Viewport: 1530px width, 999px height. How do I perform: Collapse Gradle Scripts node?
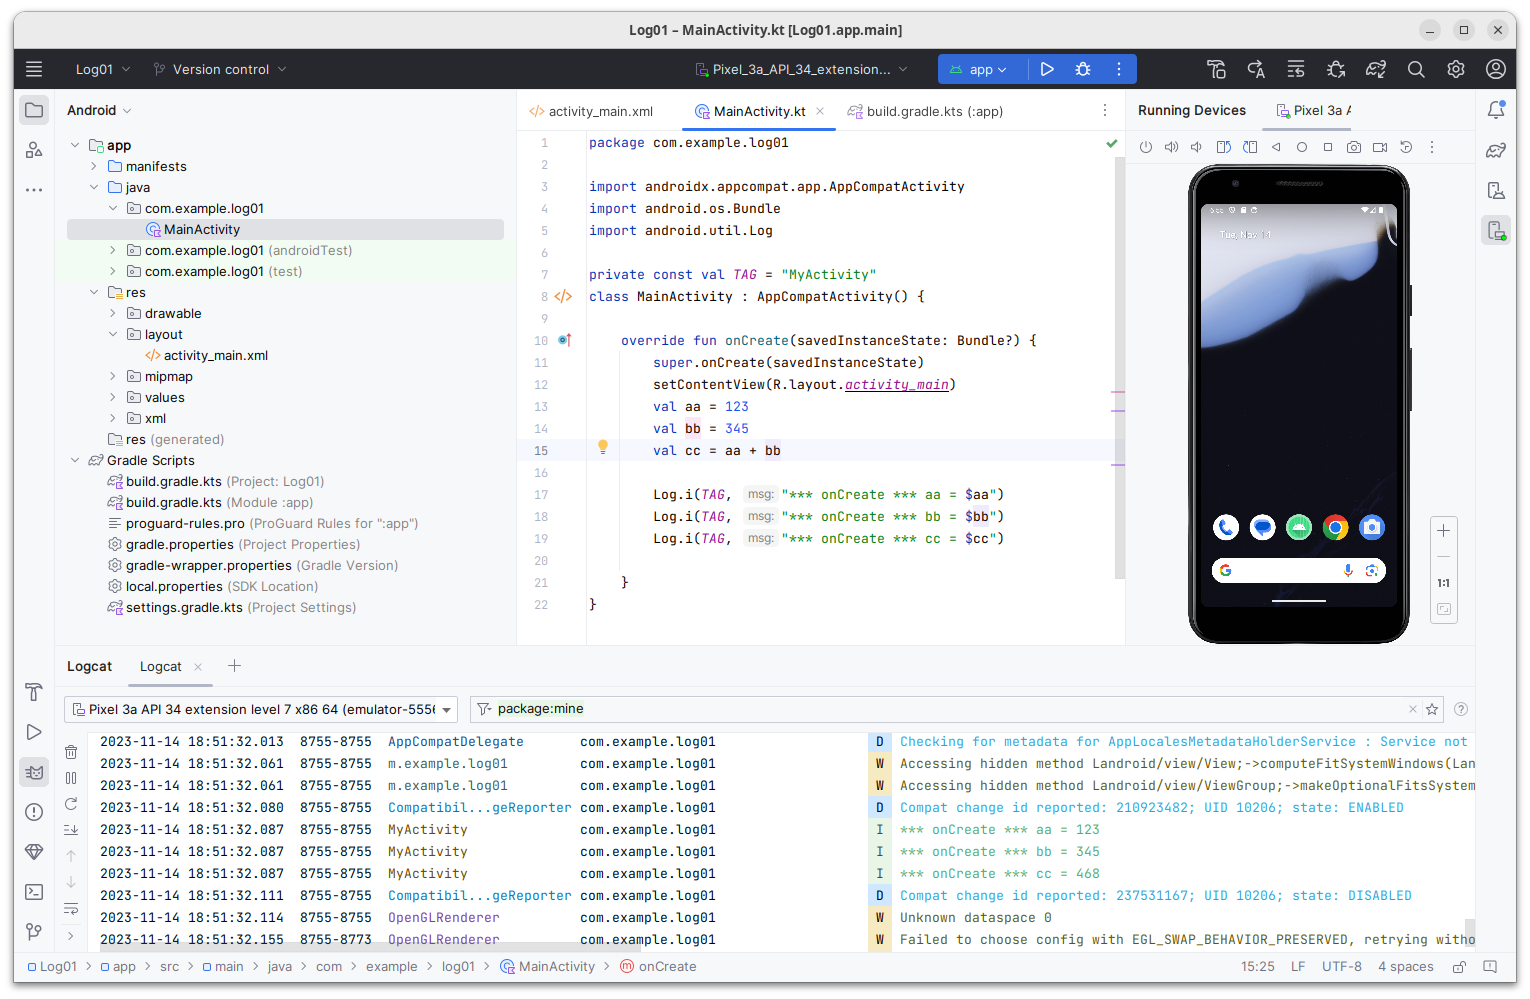pyautogui.click(x=75, y=460)
